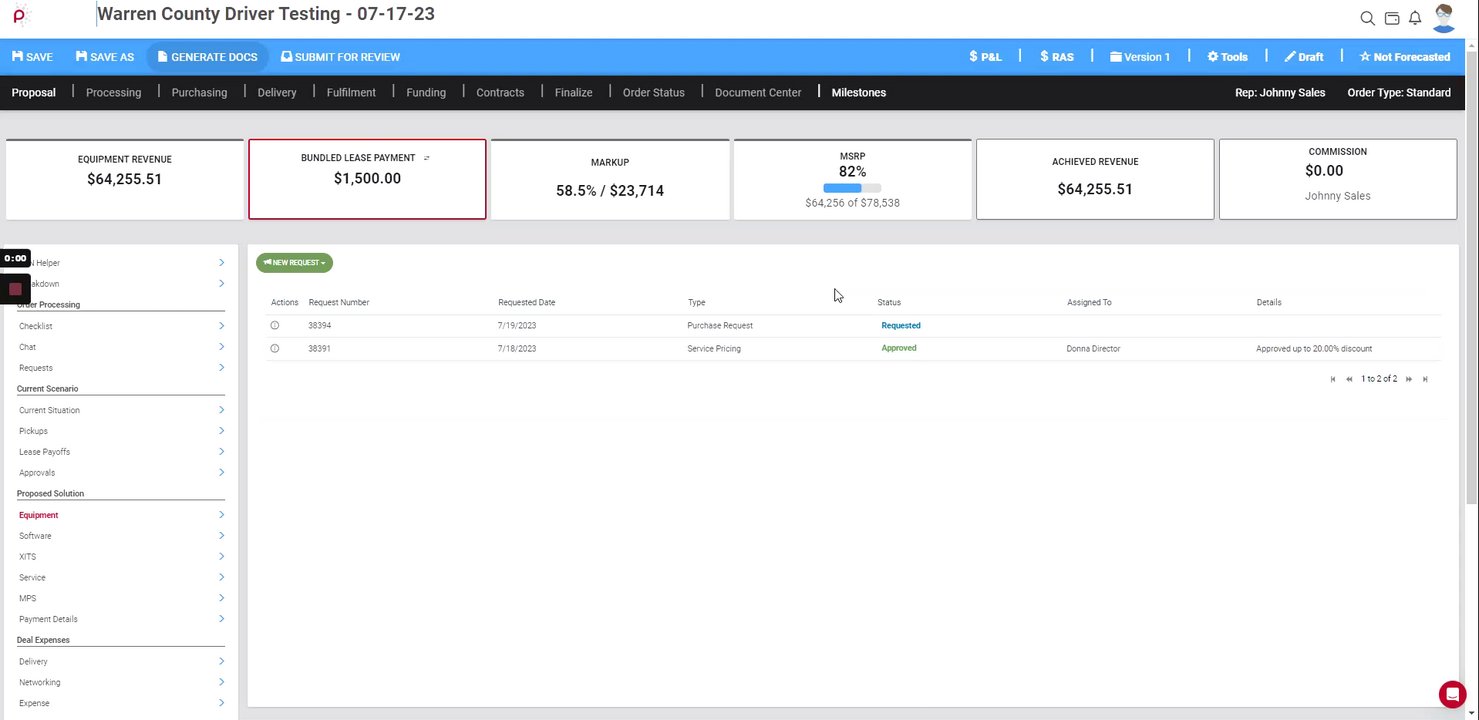This screenshot has height=720, width=1479.
Task: Open the wallet icon in header
Action: pyautogui.click(x=1391, y=18)
